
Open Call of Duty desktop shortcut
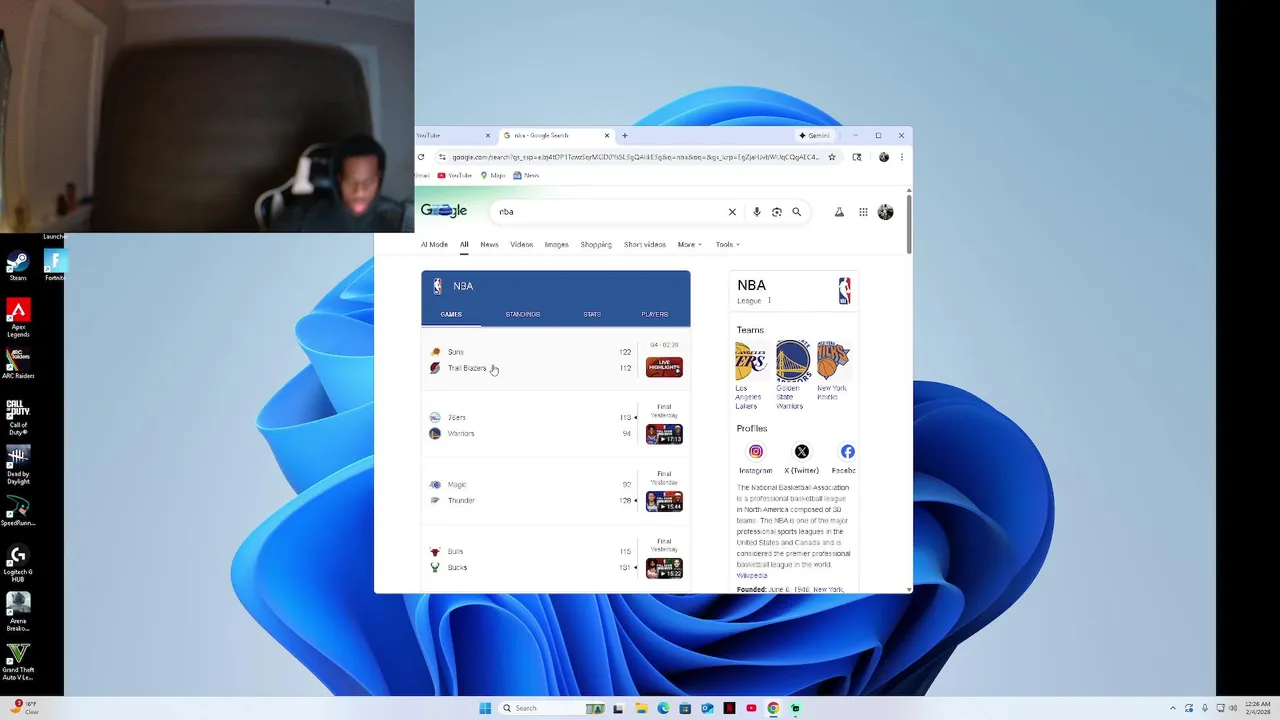tap(18, 417)
